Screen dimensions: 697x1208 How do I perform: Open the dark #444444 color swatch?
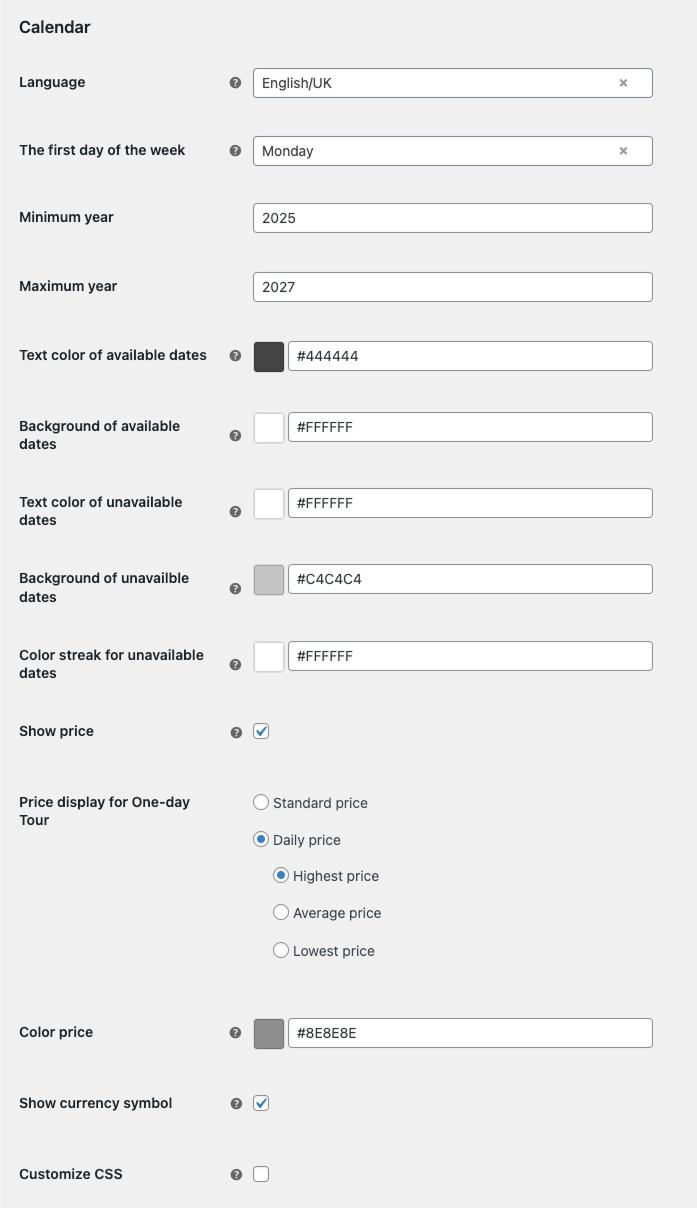(x=269, y=356)
